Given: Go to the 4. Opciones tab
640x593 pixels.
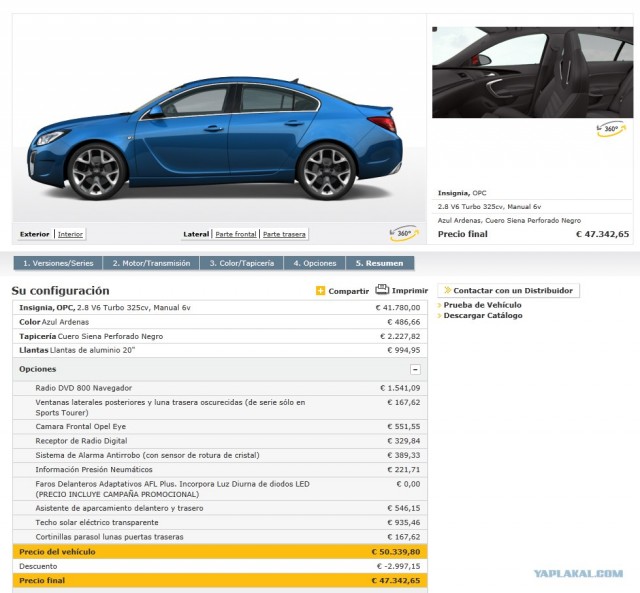Looking at the screenshot, I should coord(315,263).
